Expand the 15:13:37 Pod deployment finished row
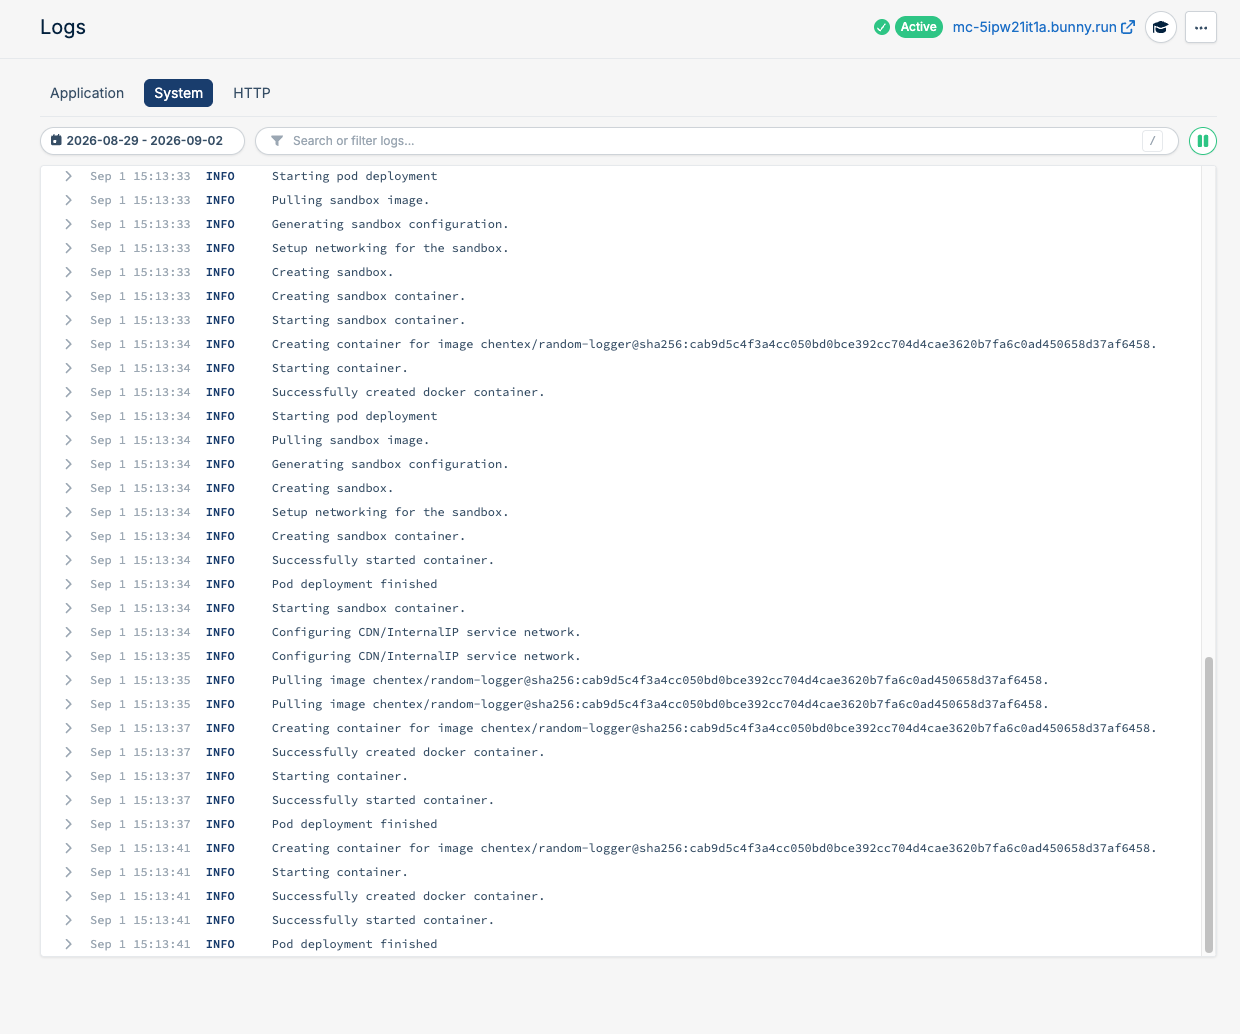Image resolution: width=1240 pixels, height=1034 pixels. [x=68, y=824]
